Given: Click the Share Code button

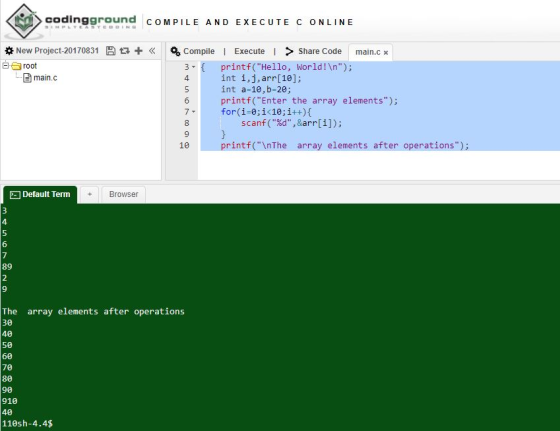Looking at the screenshot, I should [314, 51].
